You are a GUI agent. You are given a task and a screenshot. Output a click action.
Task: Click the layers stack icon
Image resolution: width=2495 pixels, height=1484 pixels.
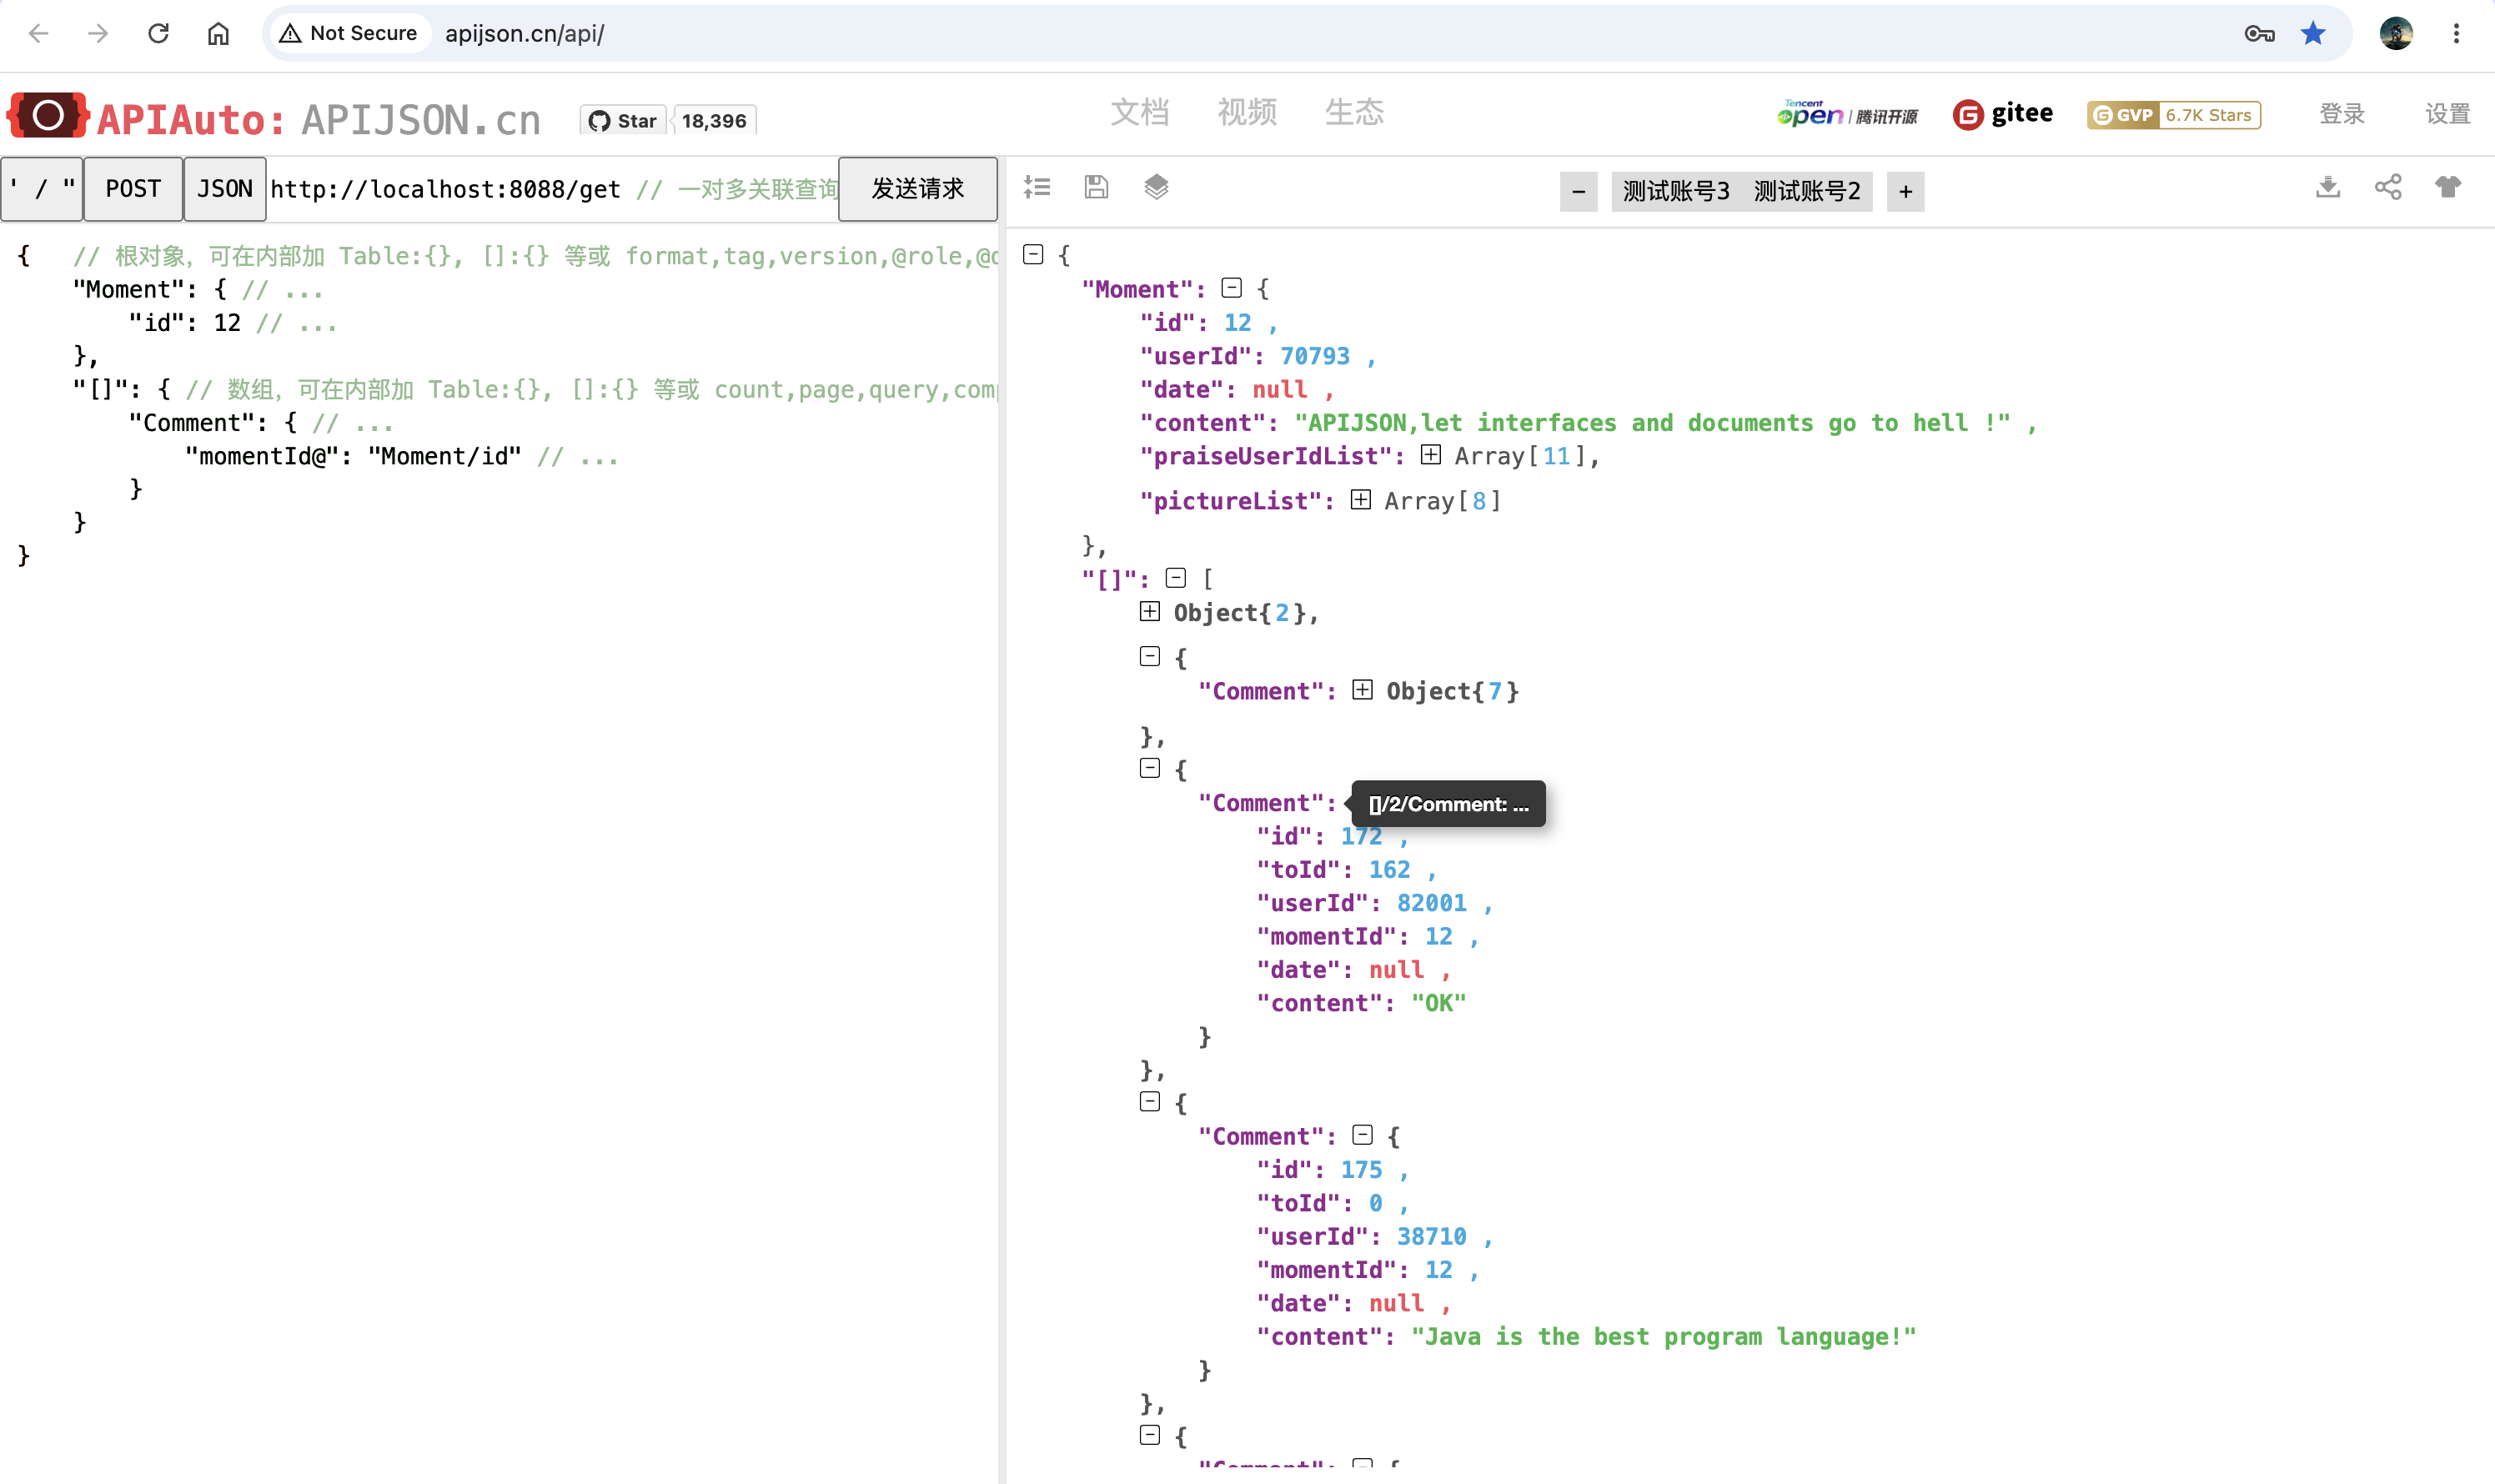click(1156, 187)
